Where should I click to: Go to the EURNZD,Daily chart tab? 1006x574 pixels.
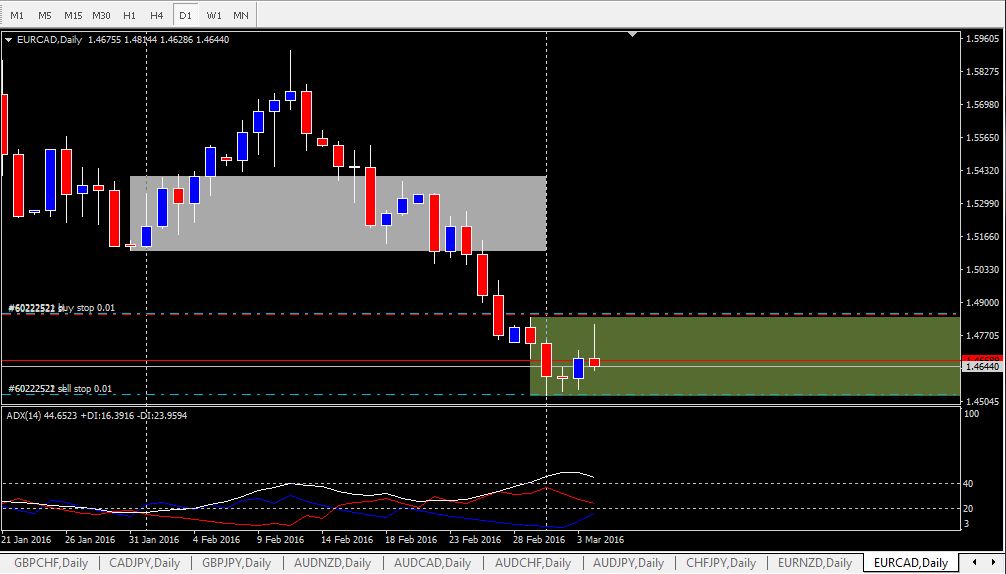tap(814, 563)
